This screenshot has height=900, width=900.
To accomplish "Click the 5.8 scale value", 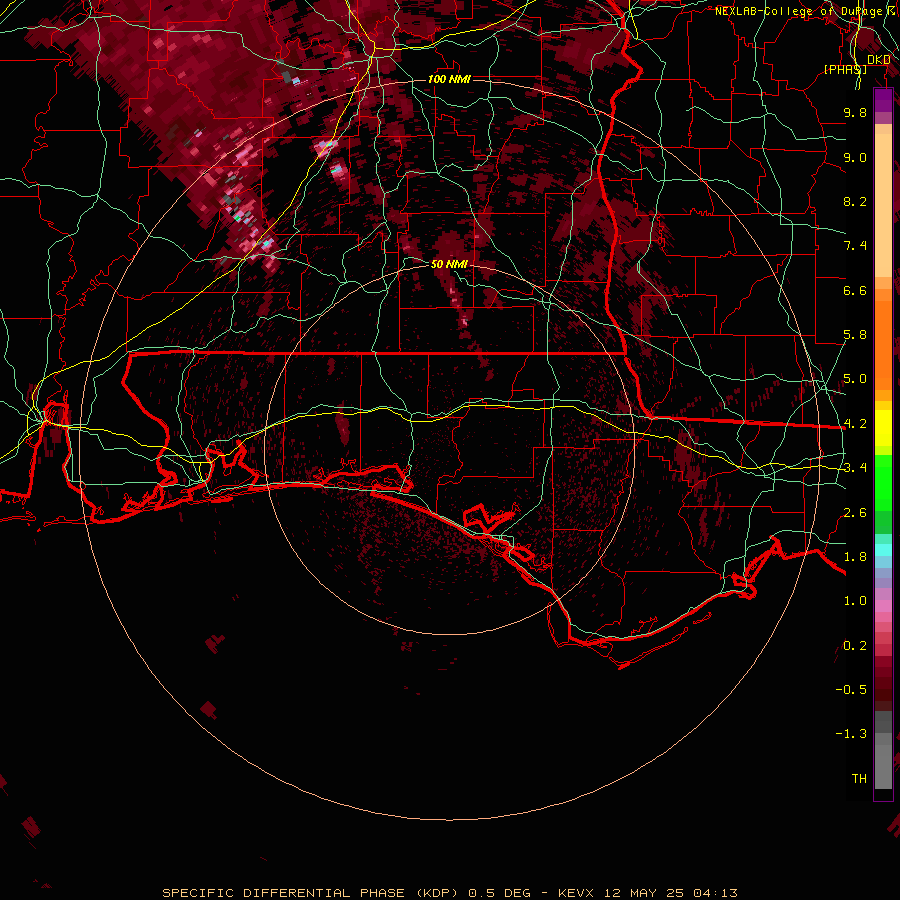I will (x=855, y=335).
